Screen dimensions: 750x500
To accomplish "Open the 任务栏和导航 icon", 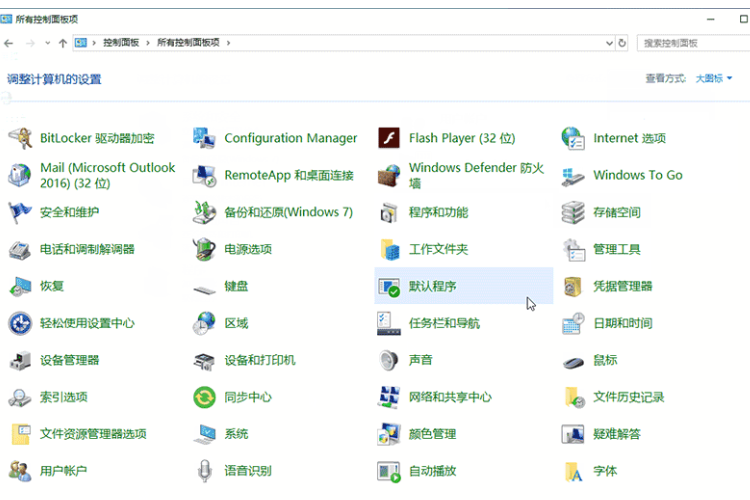I will point(389,323).
